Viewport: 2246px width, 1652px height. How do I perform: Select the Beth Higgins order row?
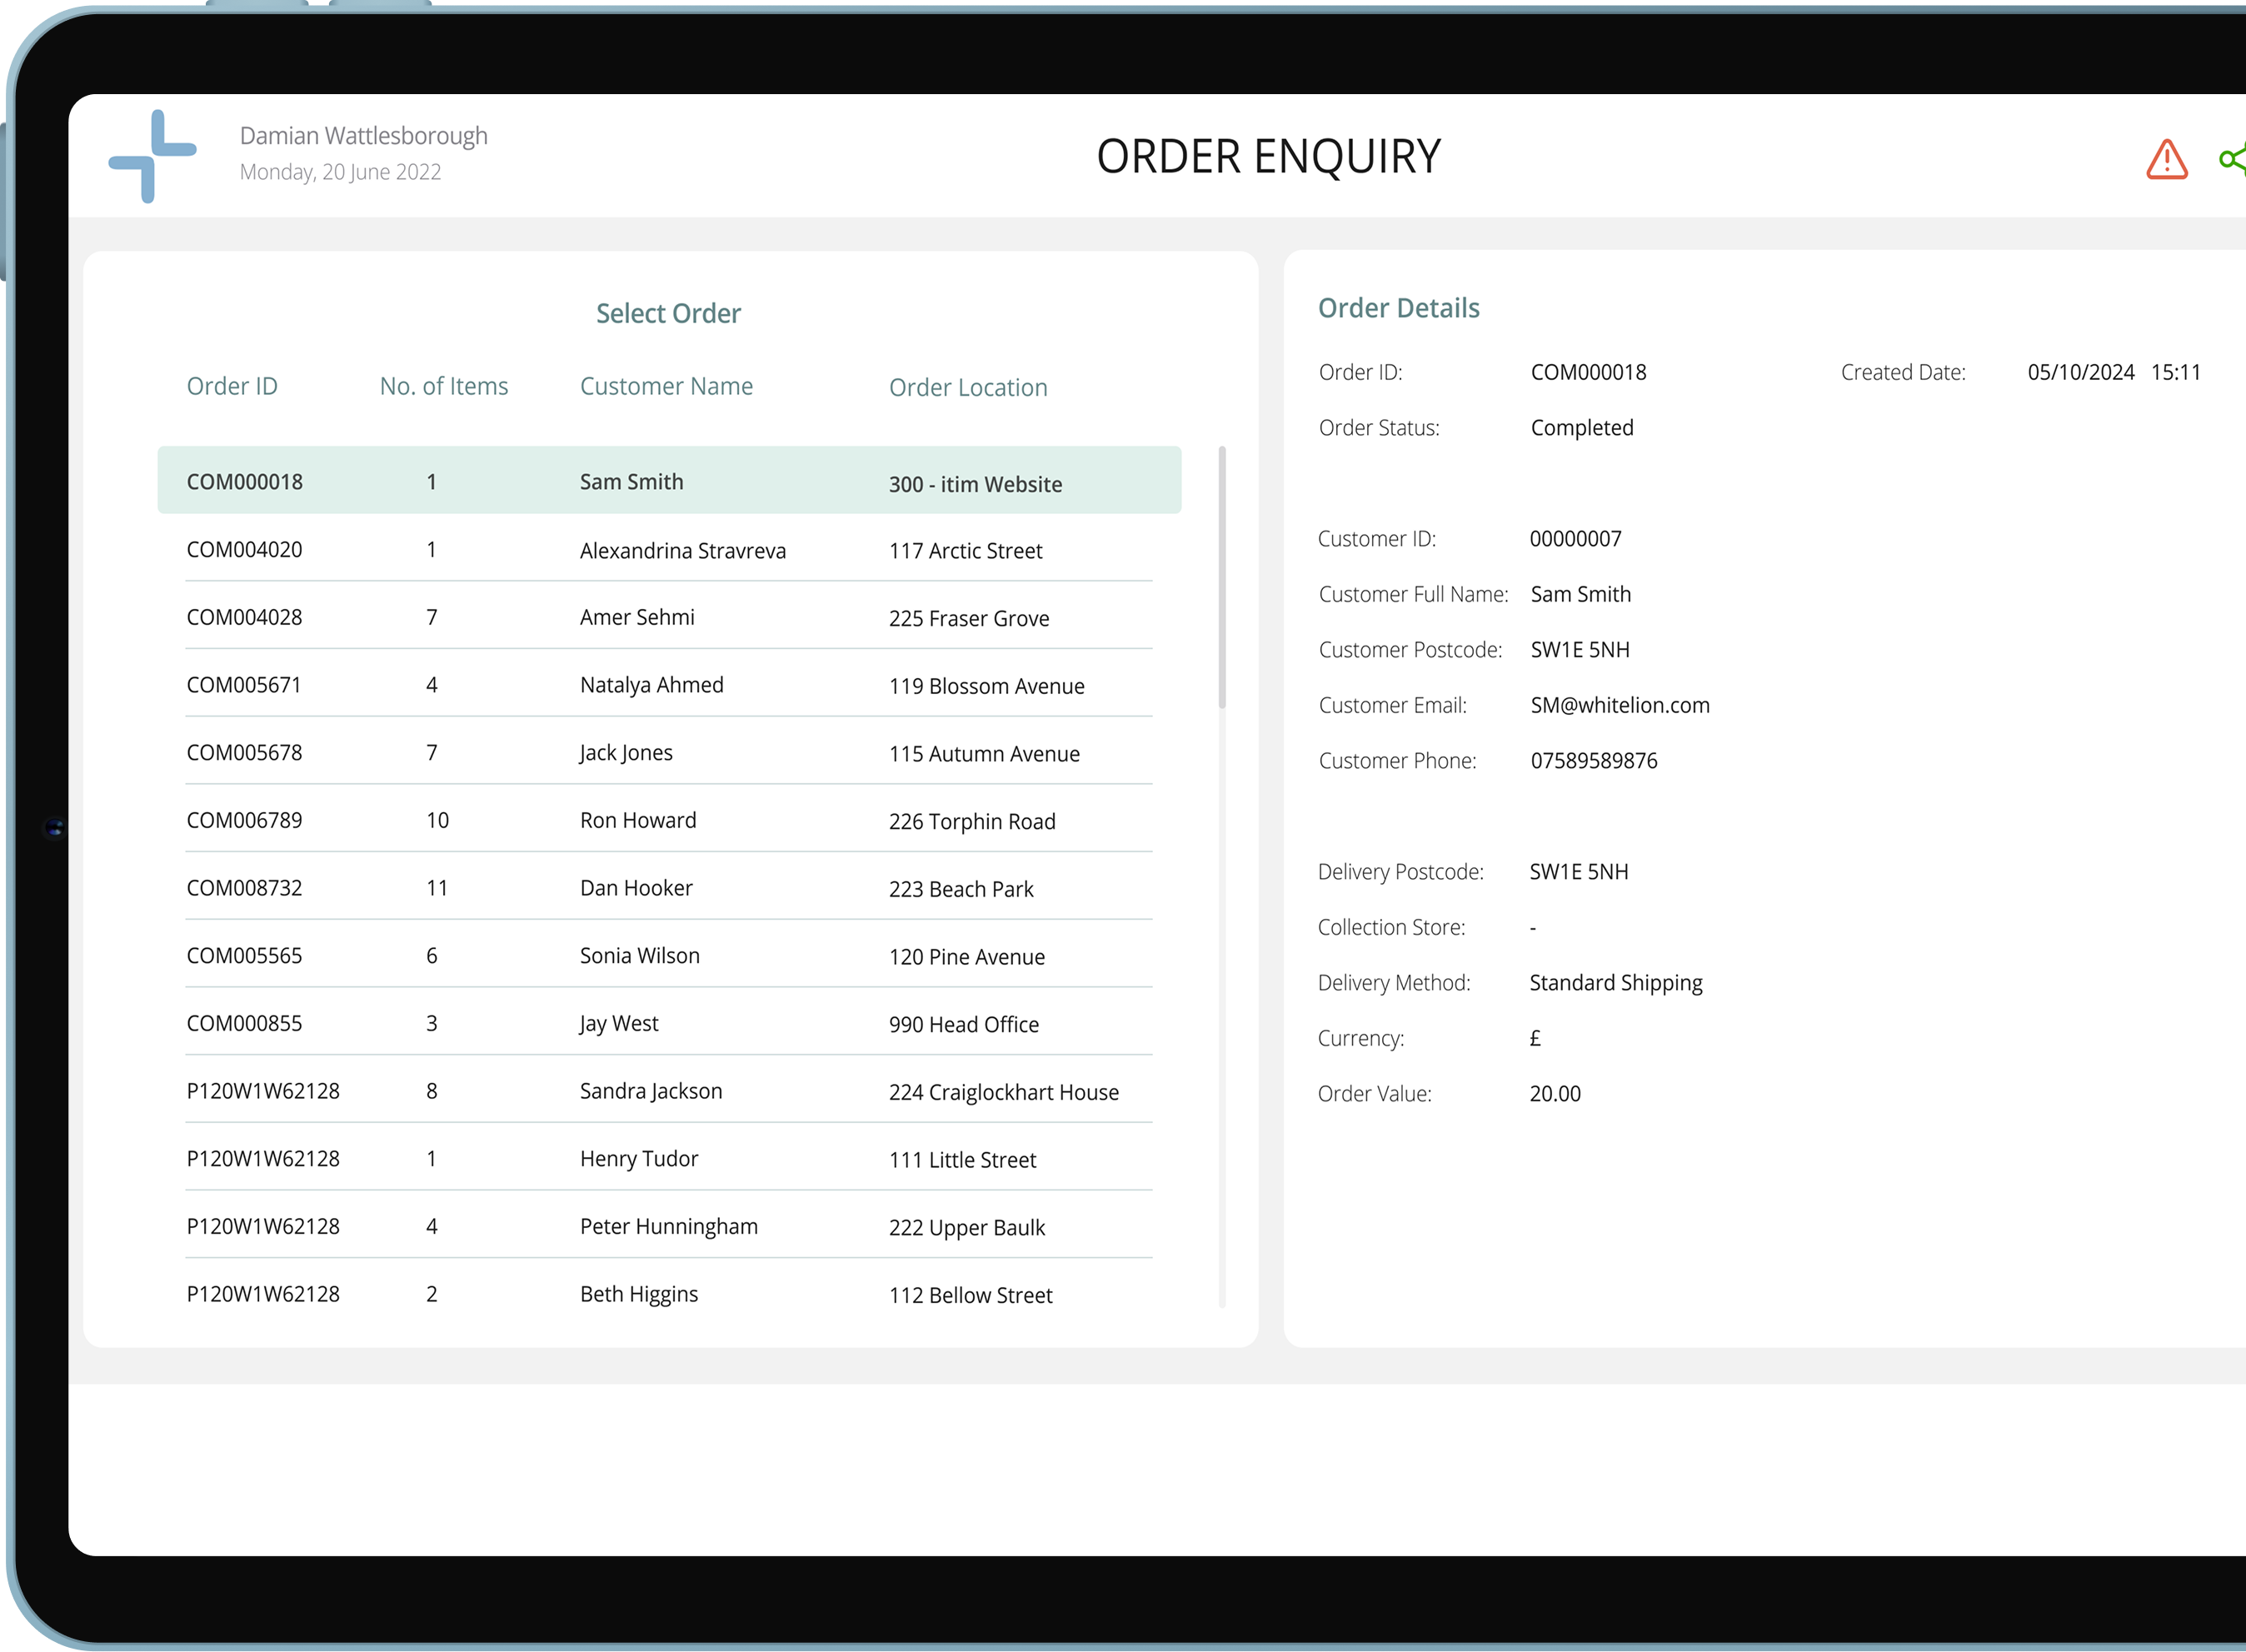coord(669,1294)
